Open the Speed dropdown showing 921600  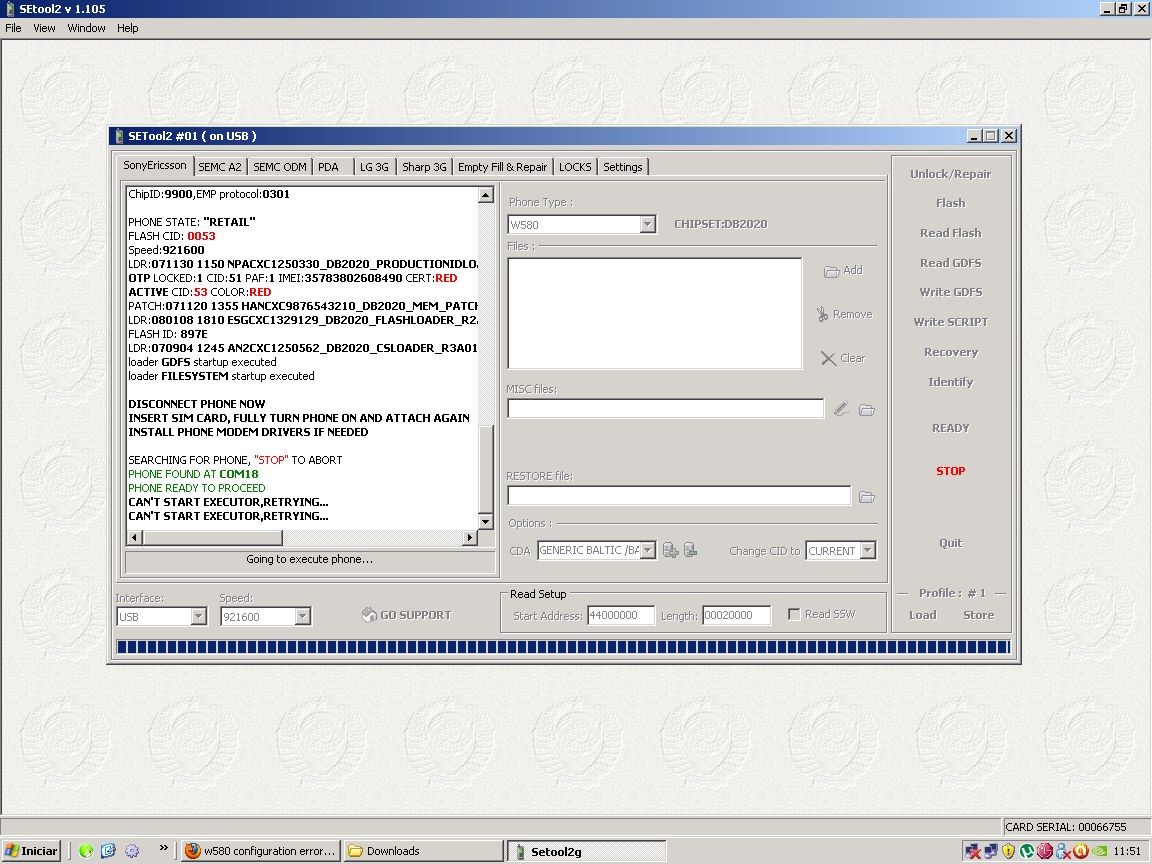[x=302, y=616]
